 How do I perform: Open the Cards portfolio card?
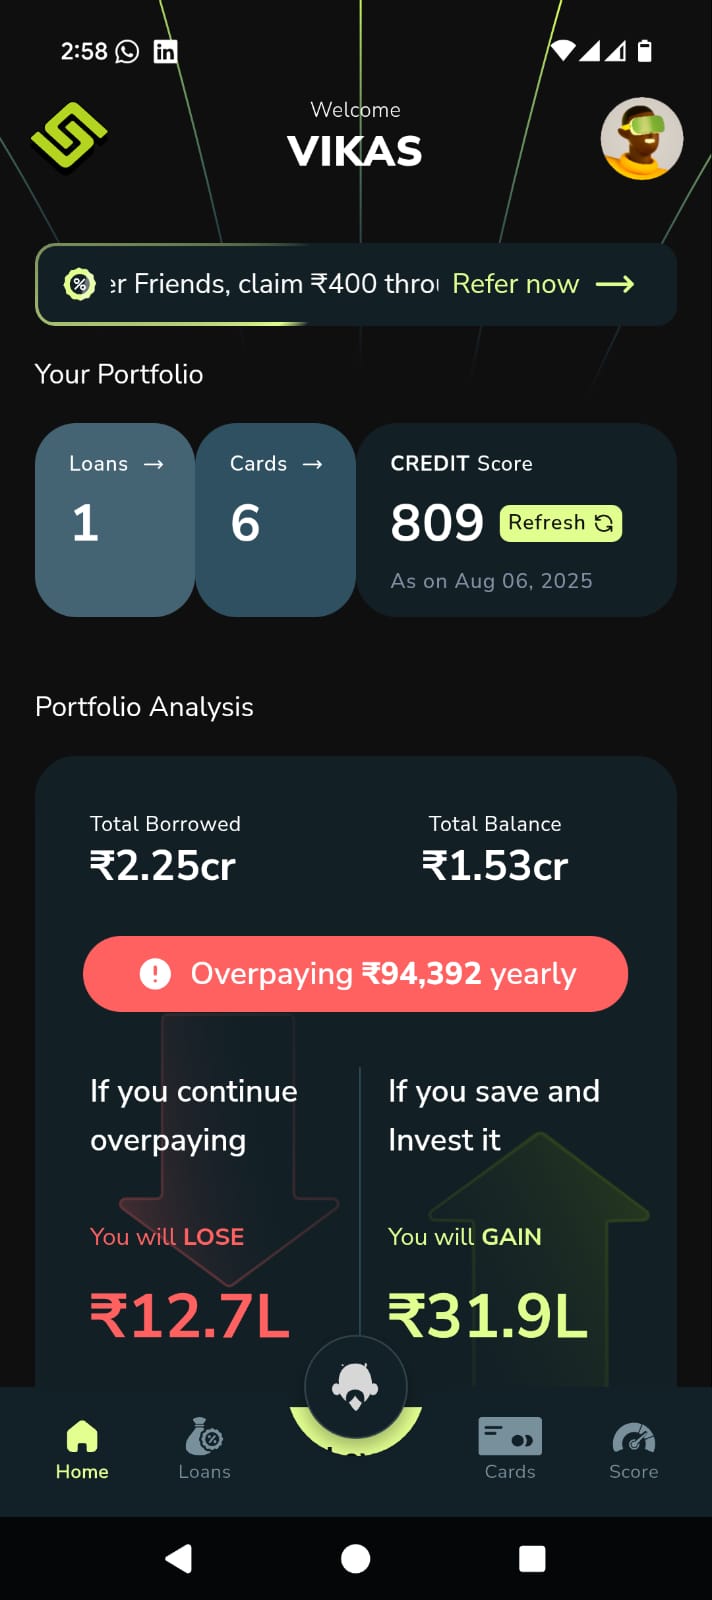coord(276,520)
